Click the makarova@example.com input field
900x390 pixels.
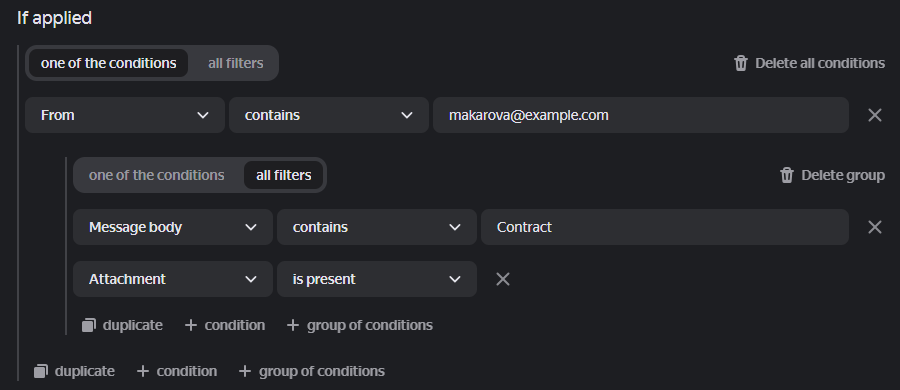(x=641, y=115)
